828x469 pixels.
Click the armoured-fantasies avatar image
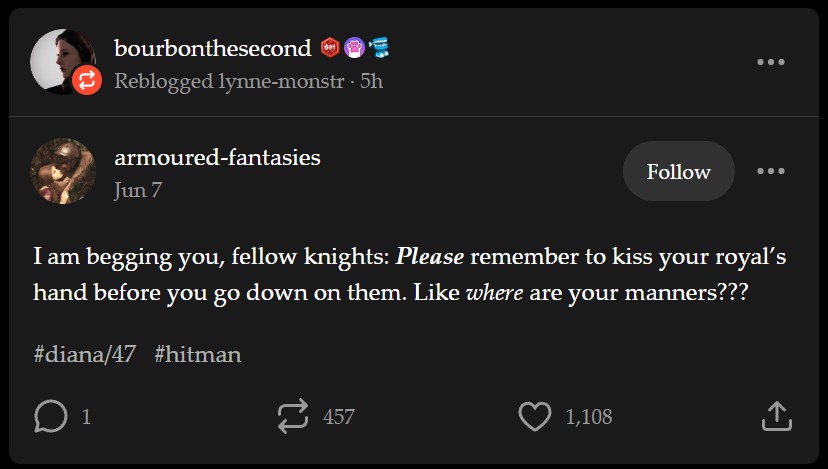[x=64, y=171]
